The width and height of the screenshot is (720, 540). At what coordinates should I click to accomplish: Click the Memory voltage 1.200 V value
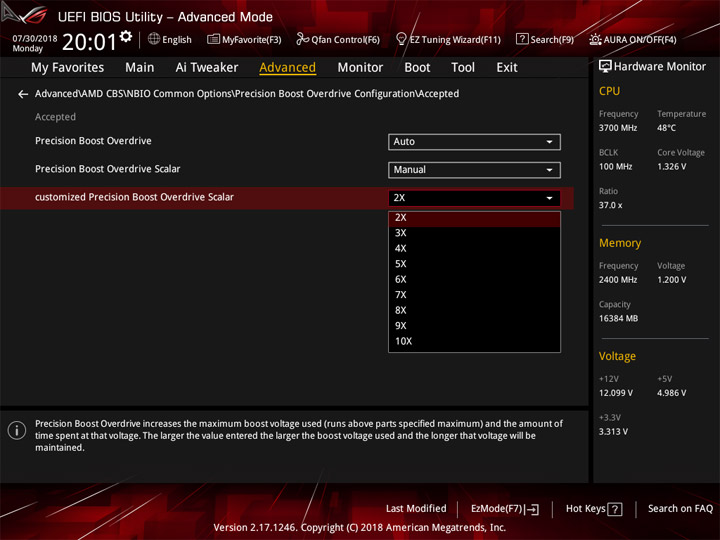point(671,280)
